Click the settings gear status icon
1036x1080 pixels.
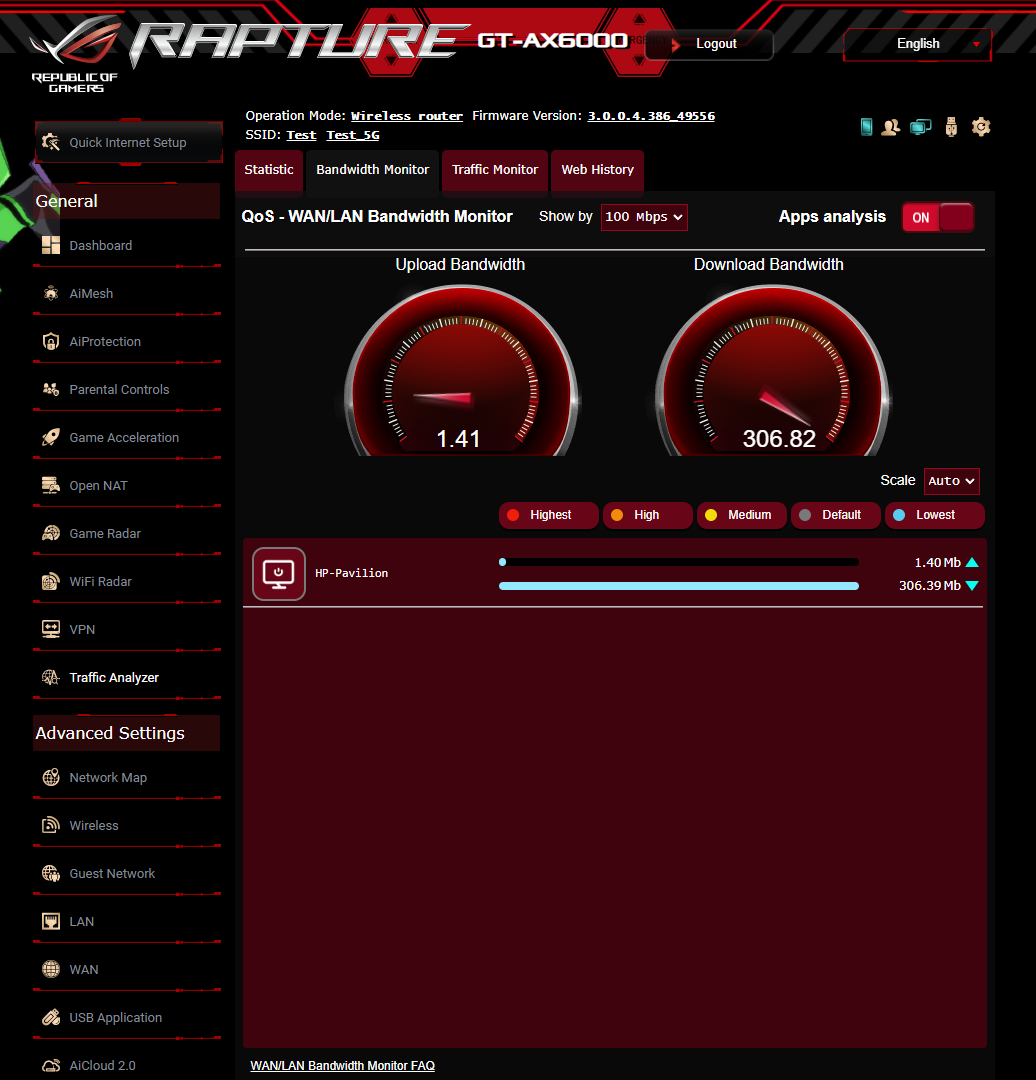[981, 127]
